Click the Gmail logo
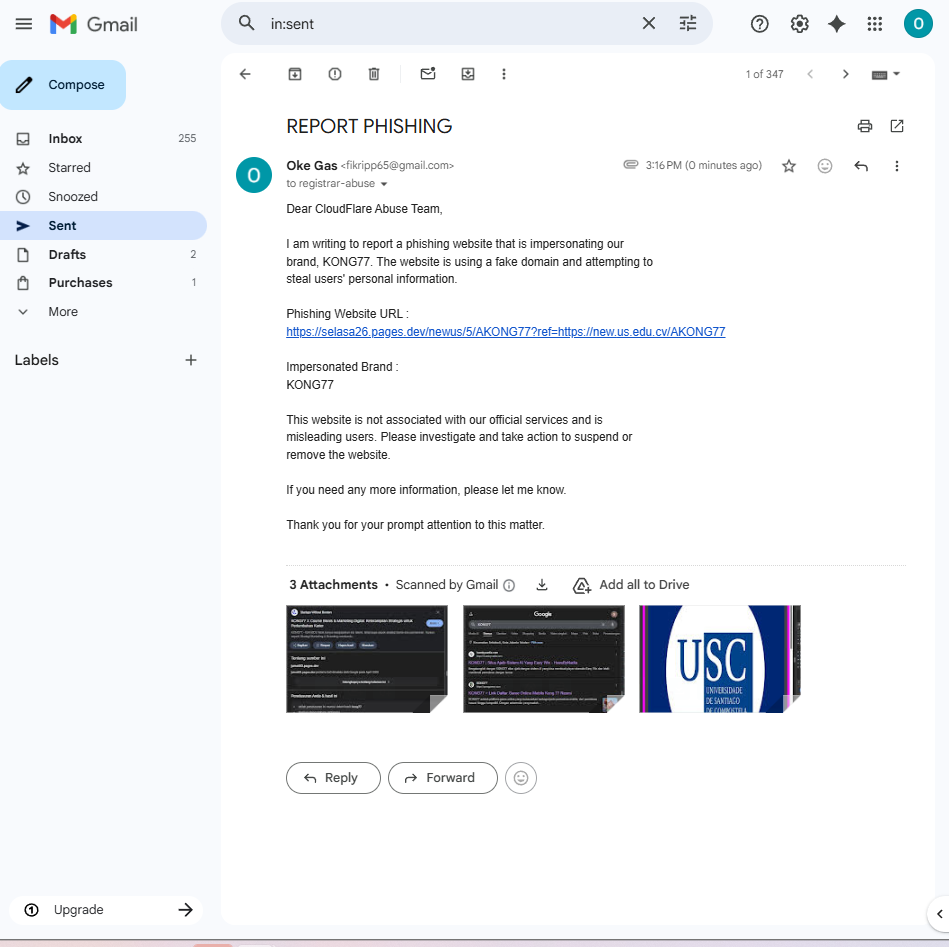 click(x=94, y=24)
